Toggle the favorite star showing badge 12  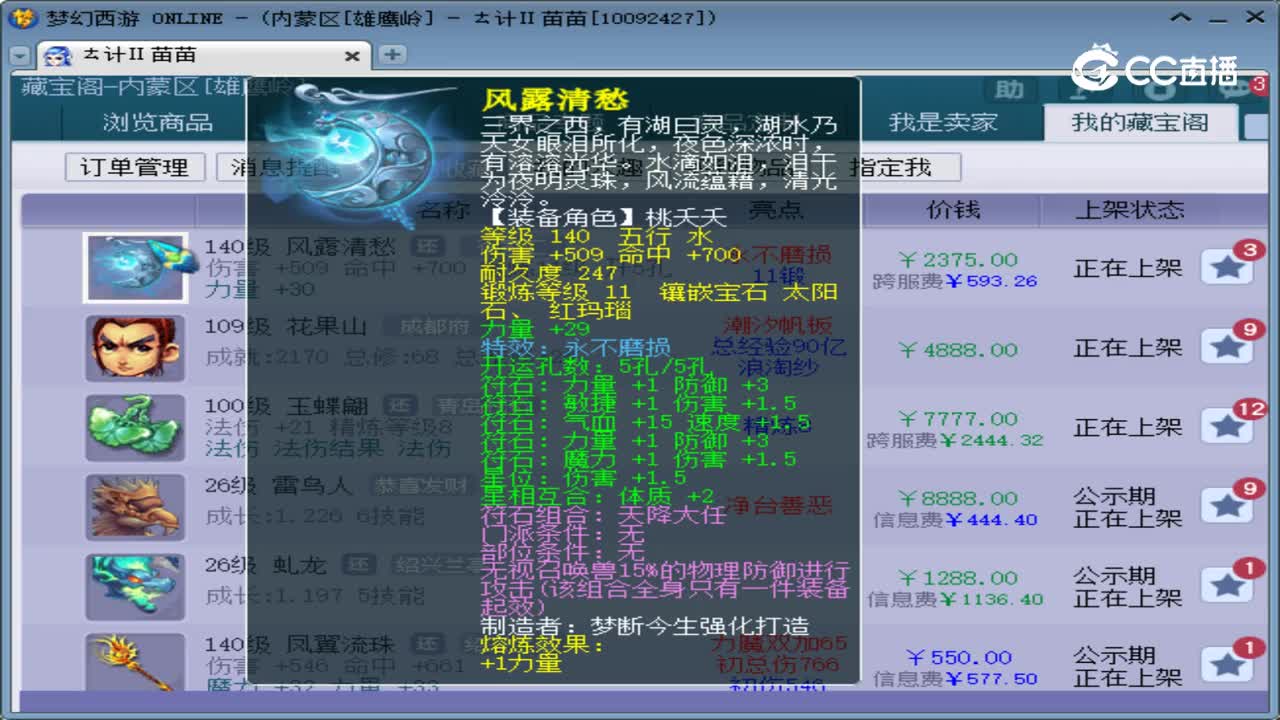[1228, 424]
